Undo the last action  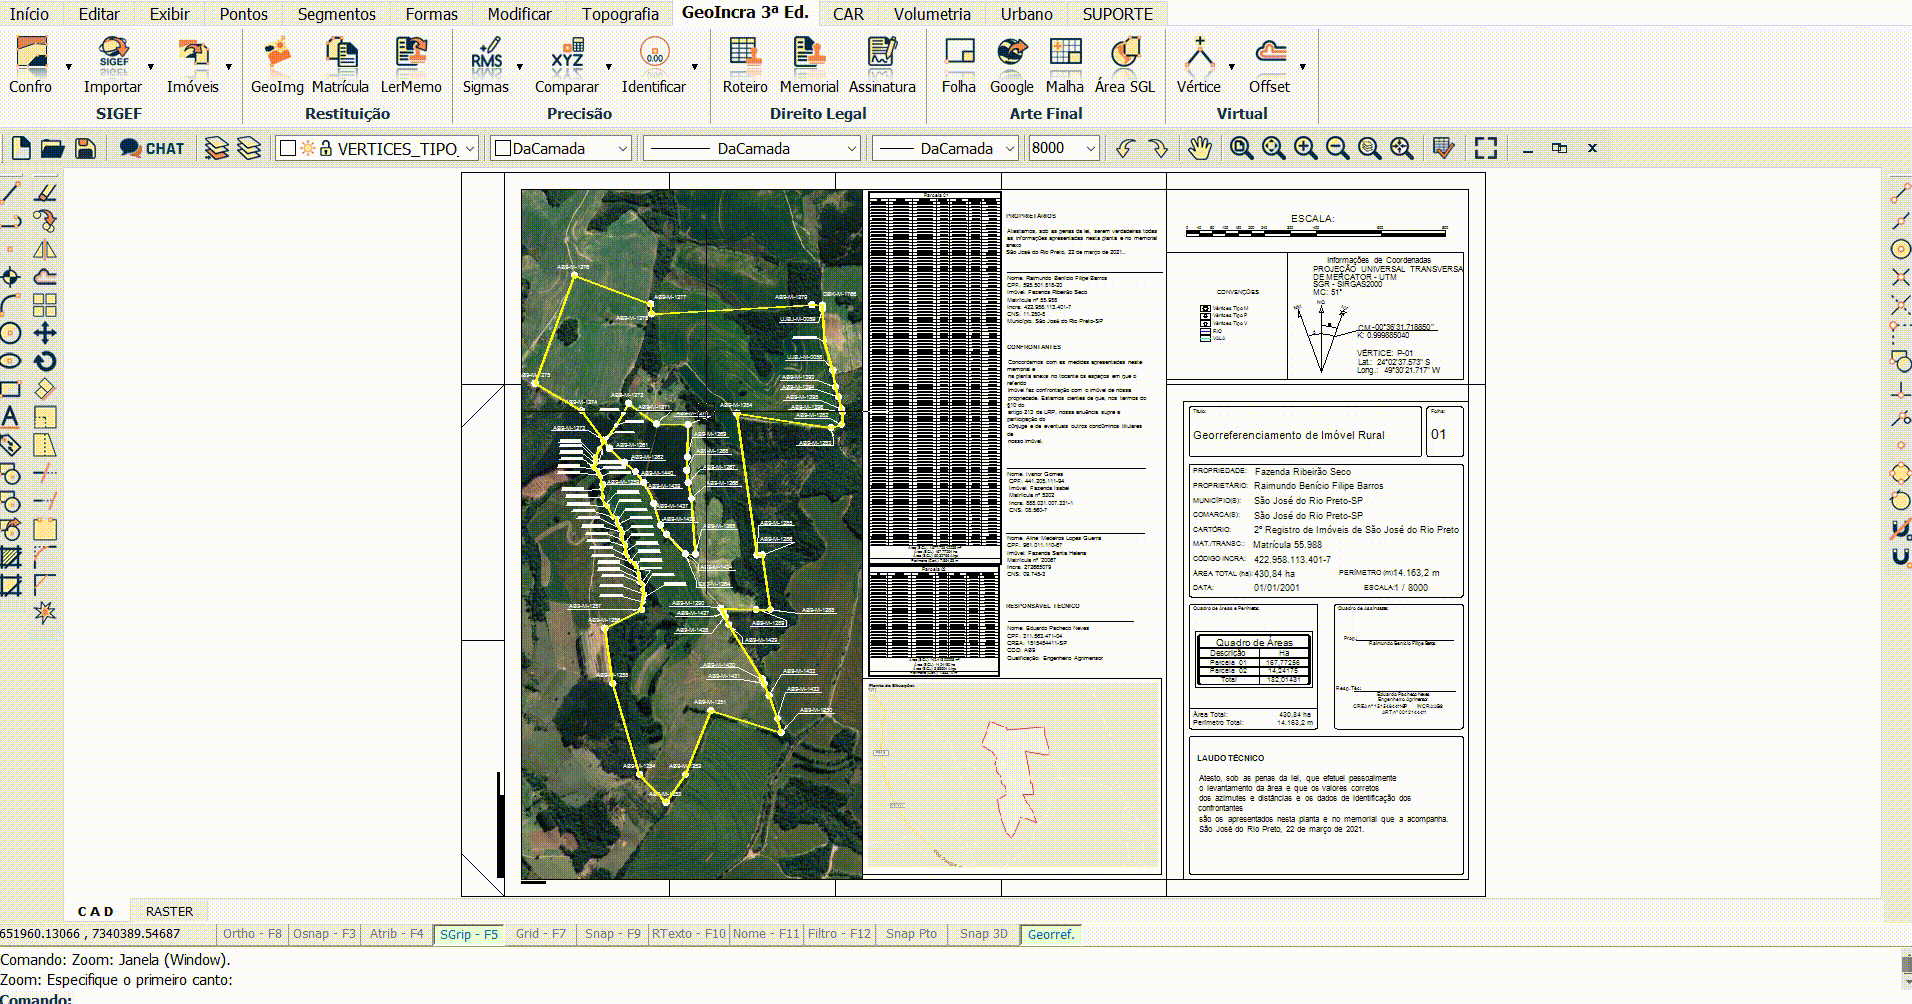coord(1126,148)
